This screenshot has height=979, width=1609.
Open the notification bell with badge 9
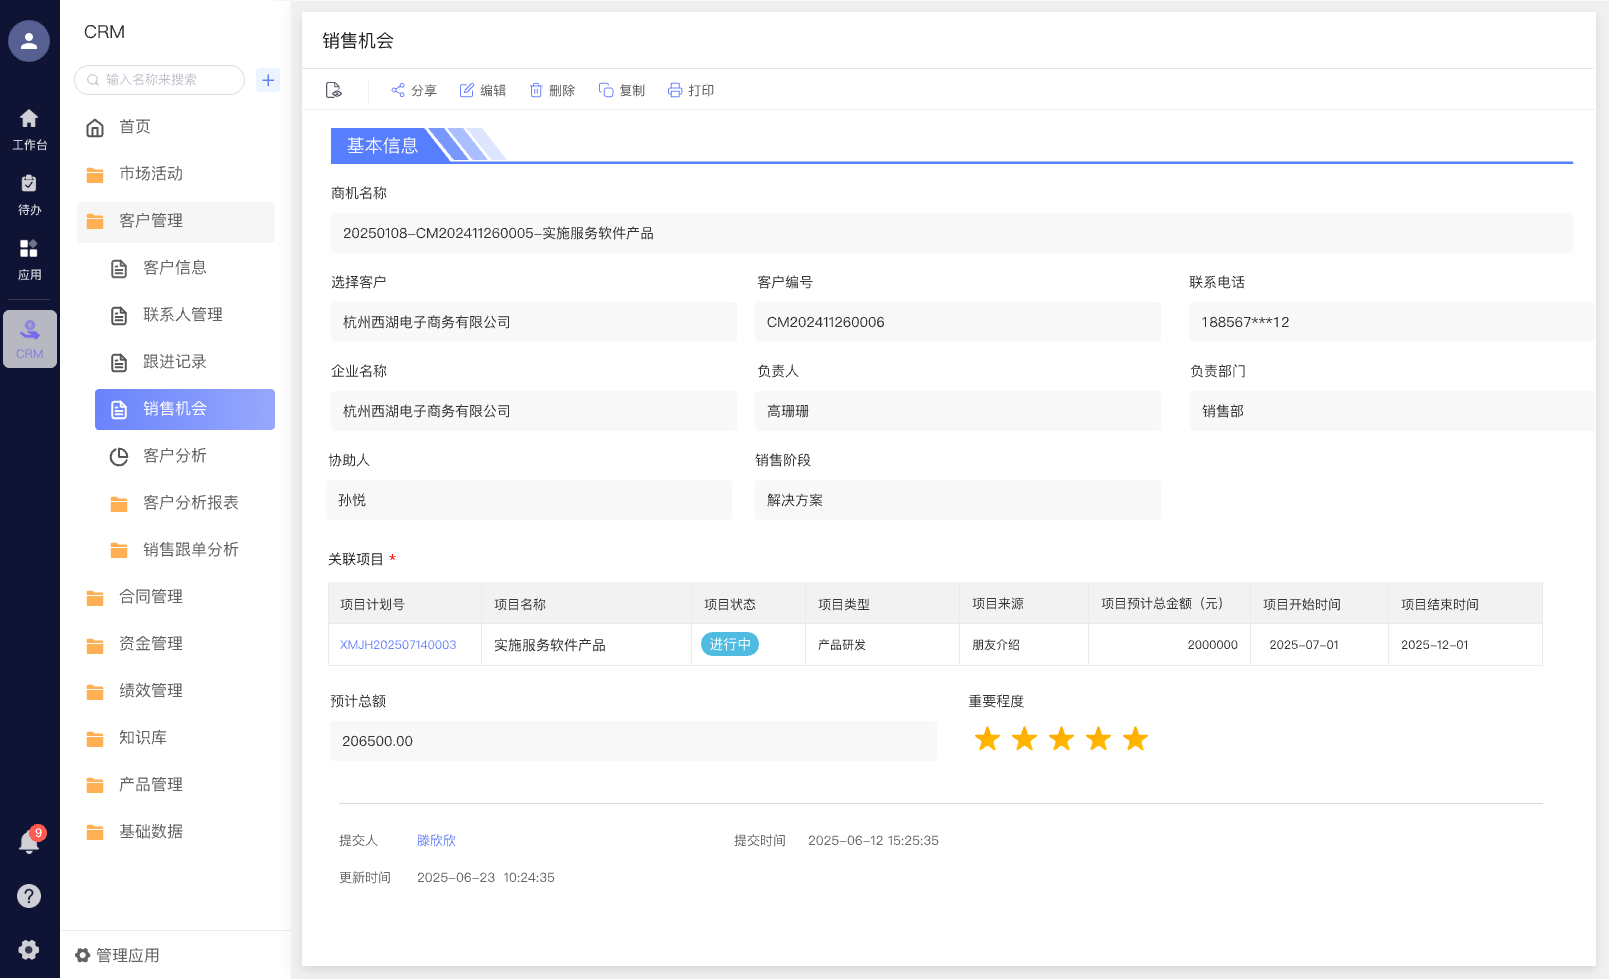(x=29, y=842)
